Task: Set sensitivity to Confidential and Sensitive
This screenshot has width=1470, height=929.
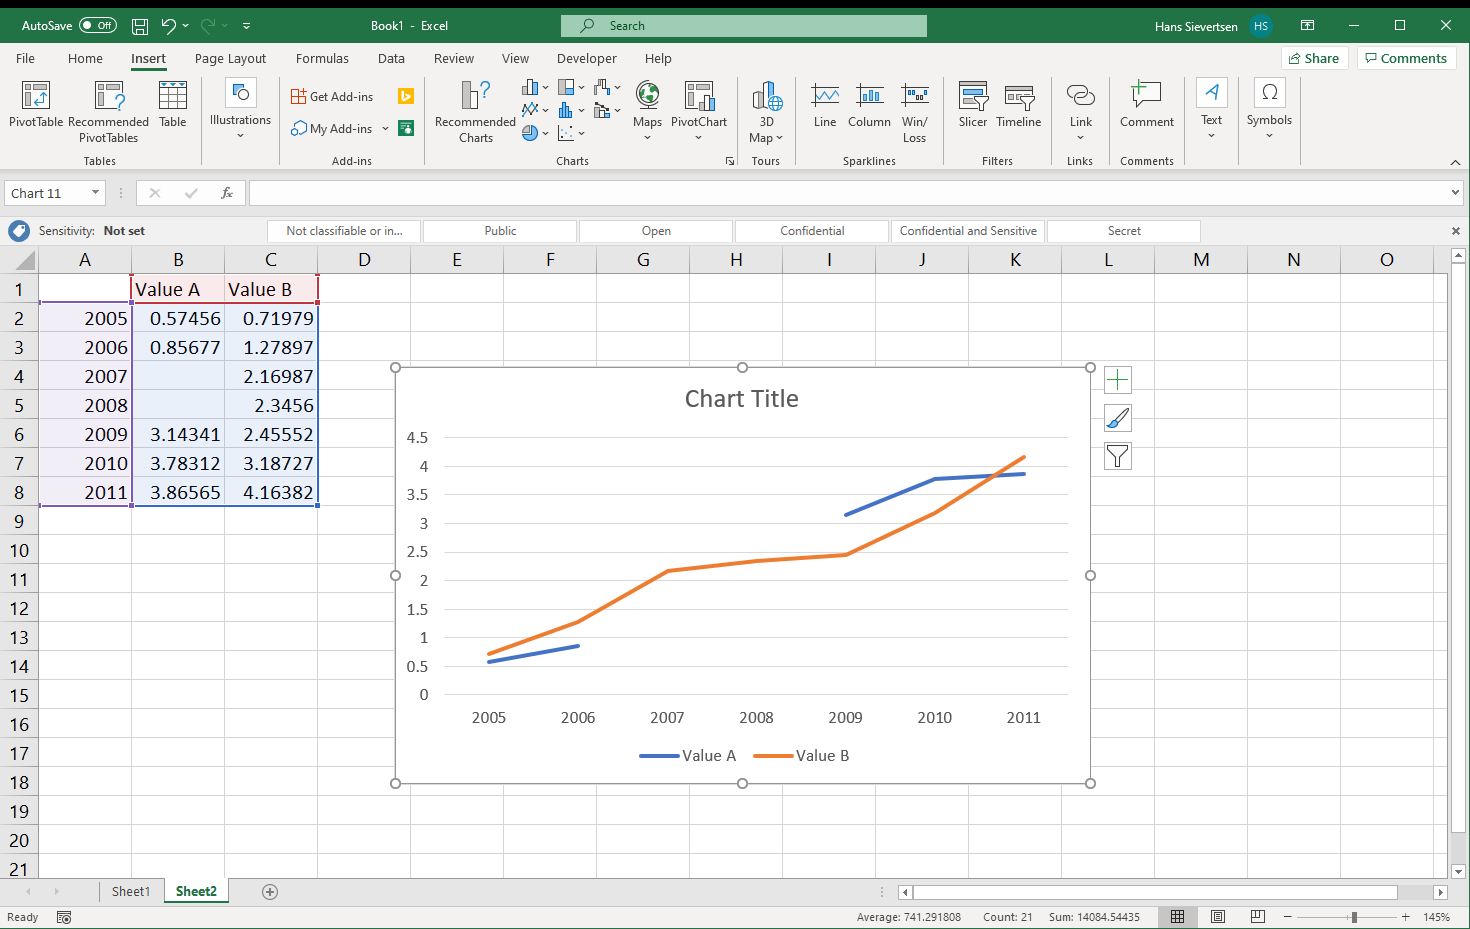Action: click(x=968, y=231)
